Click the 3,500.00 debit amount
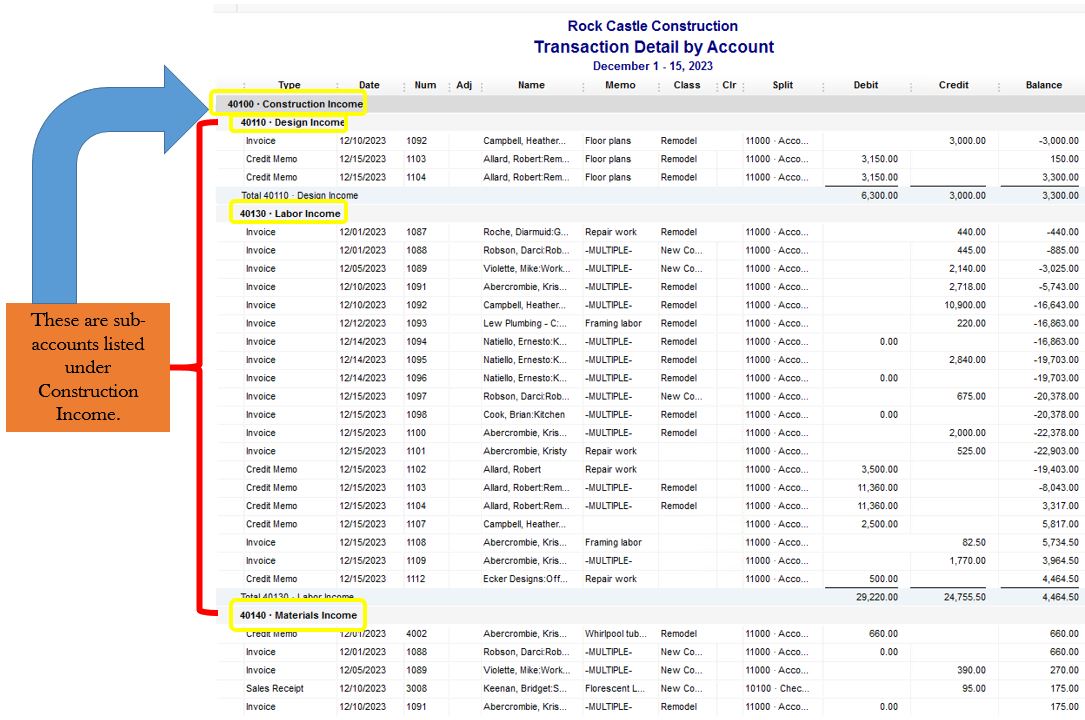Screen dimensions: 1085x720 pyautogui.click(x=879, y=470)
